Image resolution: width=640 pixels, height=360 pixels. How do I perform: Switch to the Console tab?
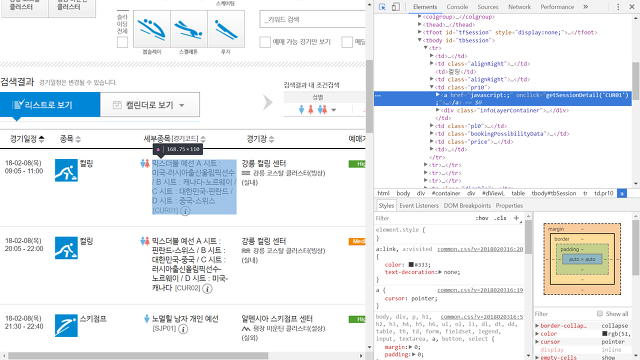click(x=457, y=7)
